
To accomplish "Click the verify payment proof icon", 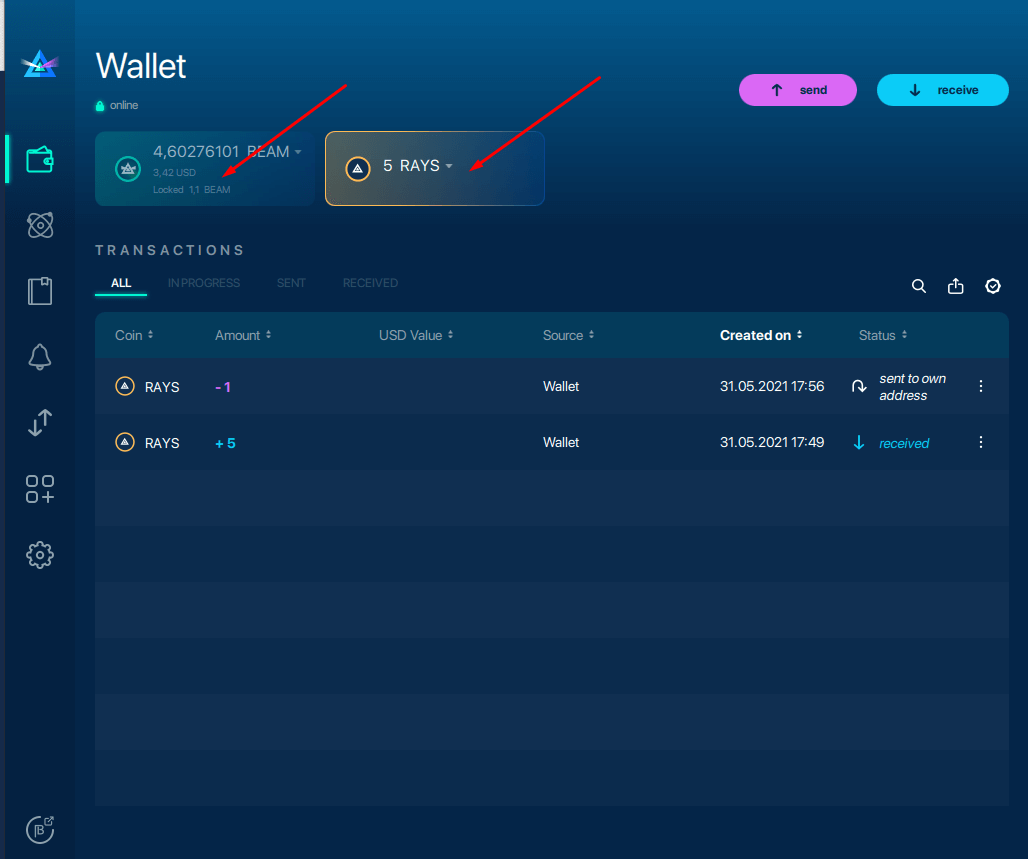I will click(993, 286).
